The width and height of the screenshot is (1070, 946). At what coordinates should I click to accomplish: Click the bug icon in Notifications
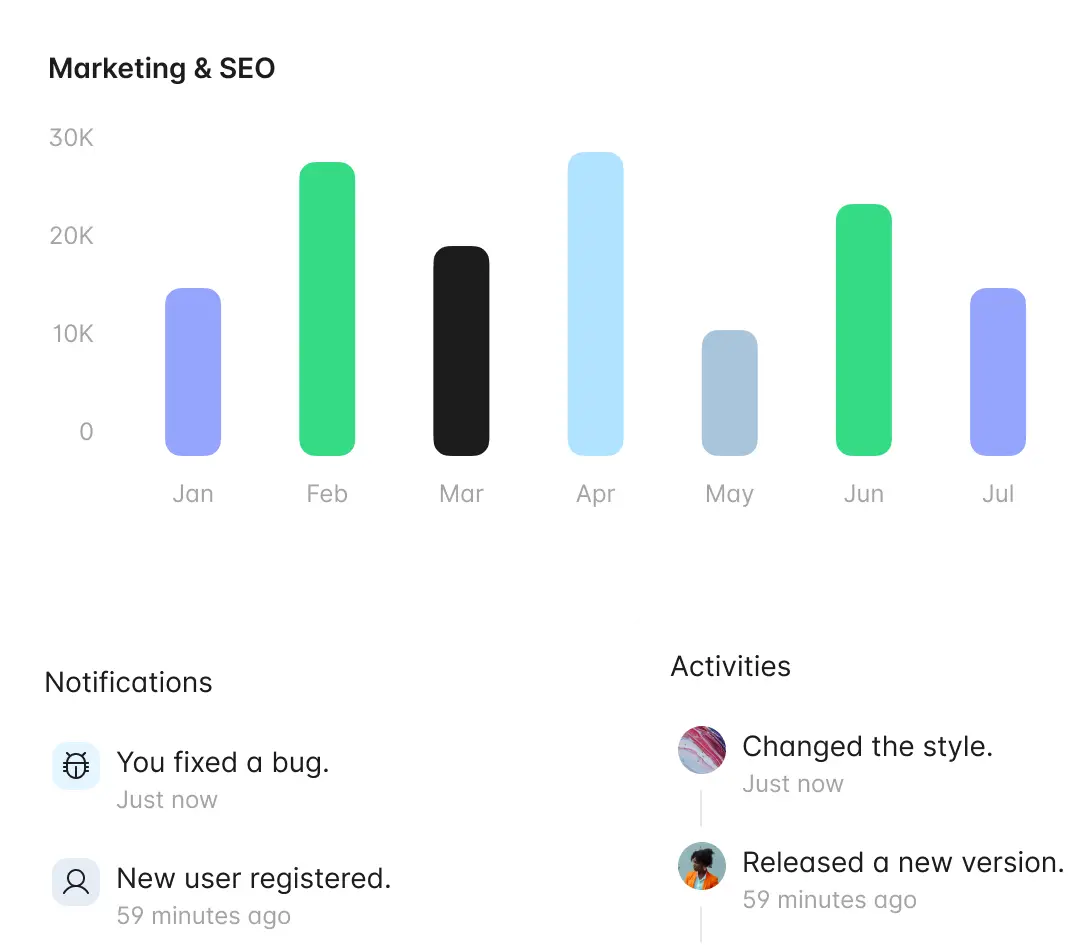pos(76,765)
